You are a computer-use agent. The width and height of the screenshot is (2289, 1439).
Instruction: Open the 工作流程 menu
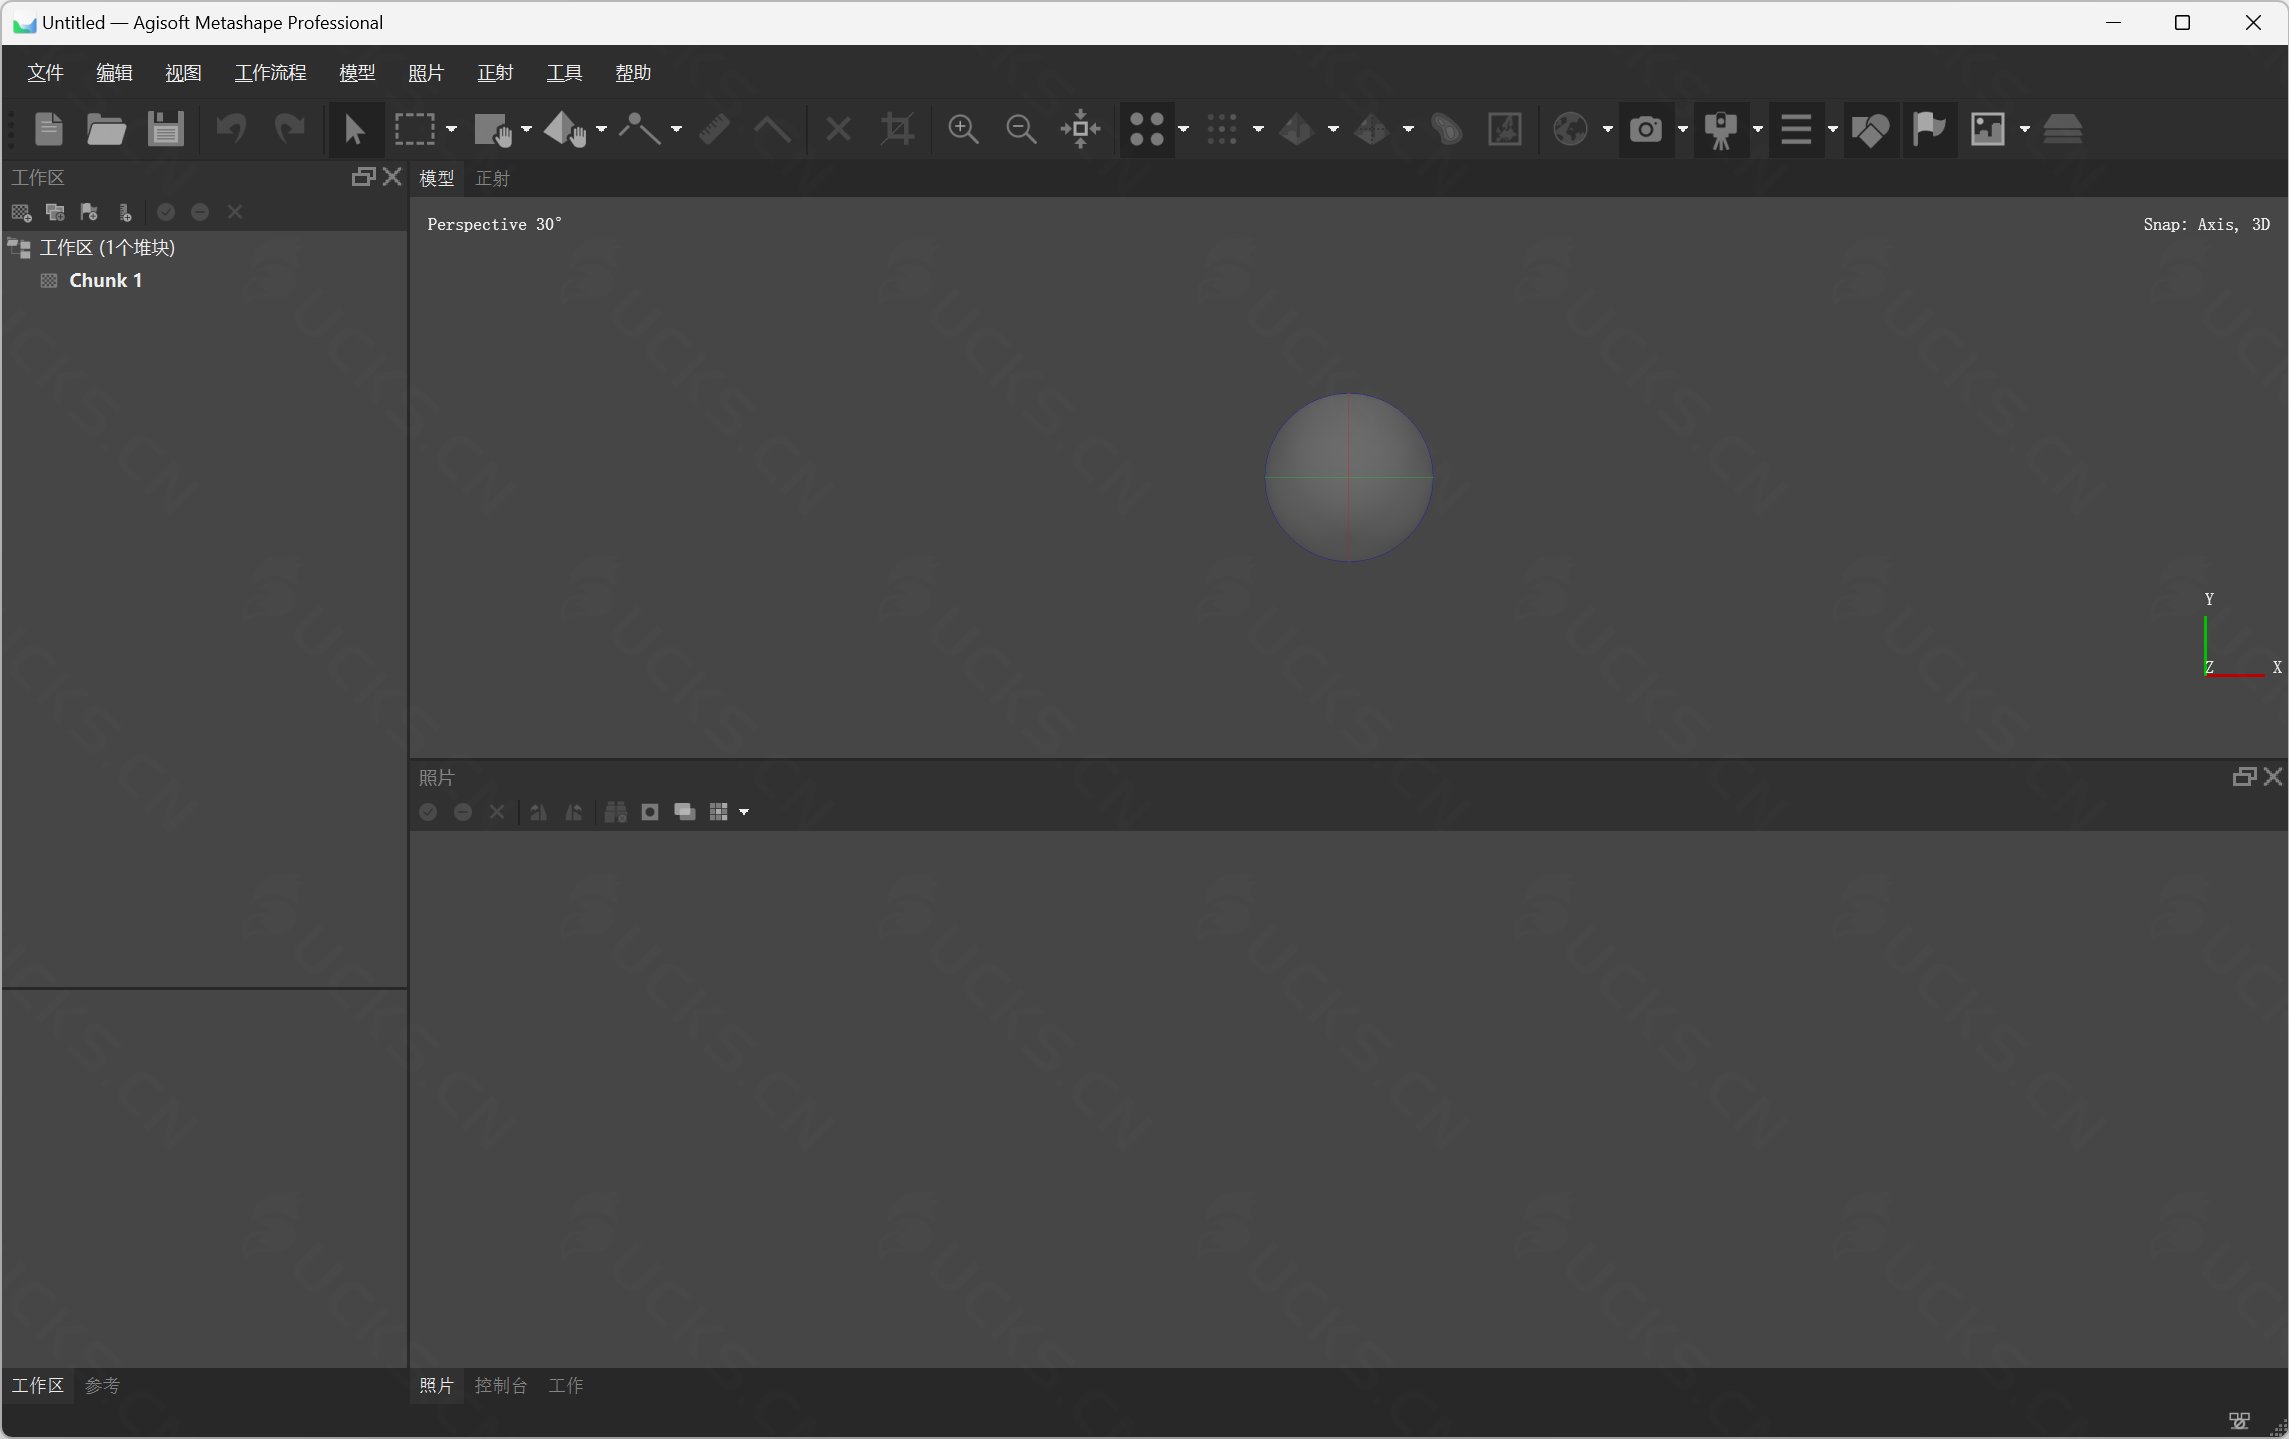[x=270, y=73]
